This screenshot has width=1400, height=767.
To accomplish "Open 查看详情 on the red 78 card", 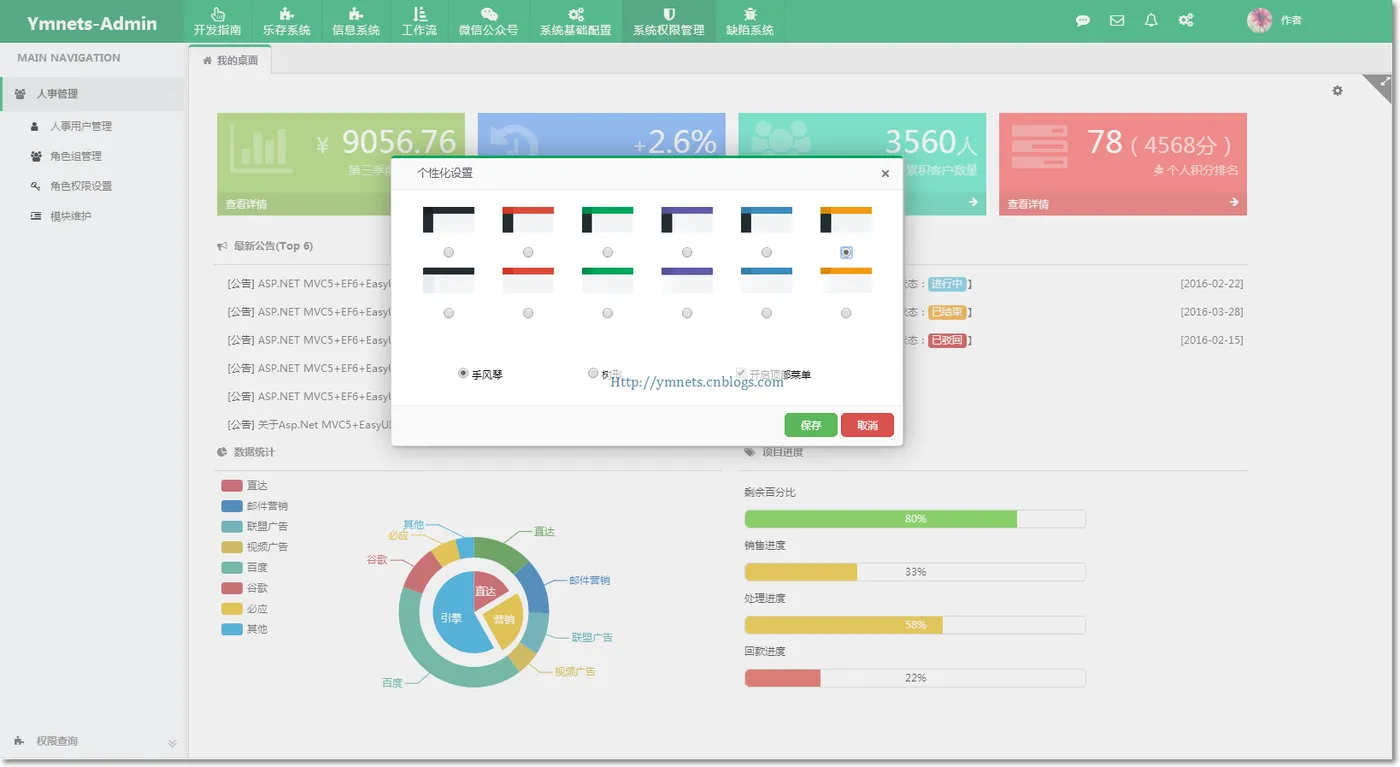I will tap(1028, 204).
